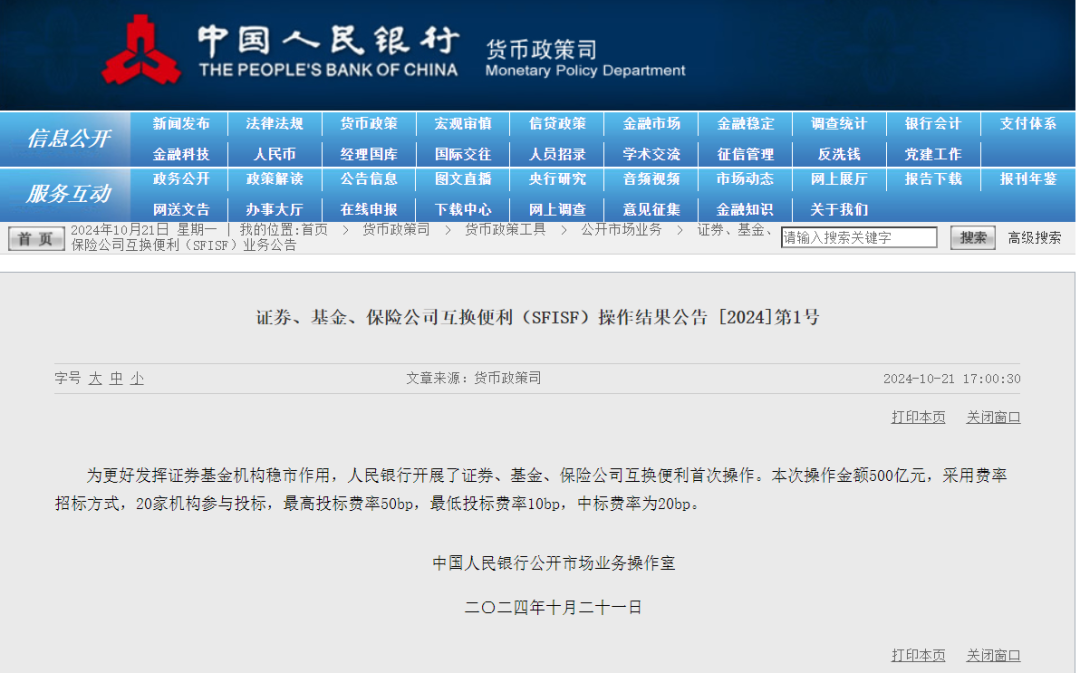The width and height of the screenshot is (1080, 673).
Task: Click the 搜索 search button
Action: tap(972, 237)
